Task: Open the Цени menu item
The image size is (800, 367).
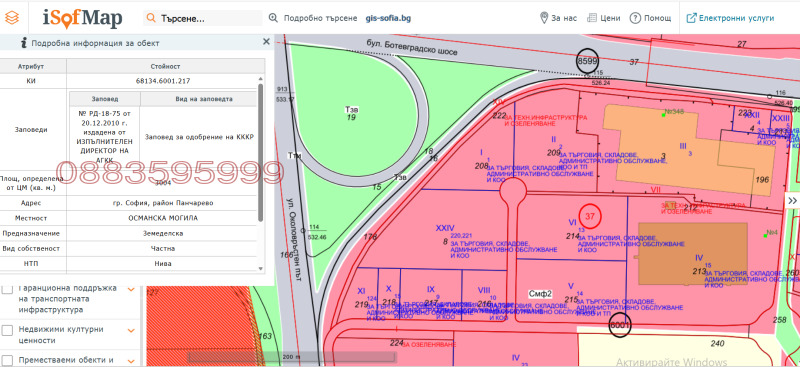Action: coord(610,18)
